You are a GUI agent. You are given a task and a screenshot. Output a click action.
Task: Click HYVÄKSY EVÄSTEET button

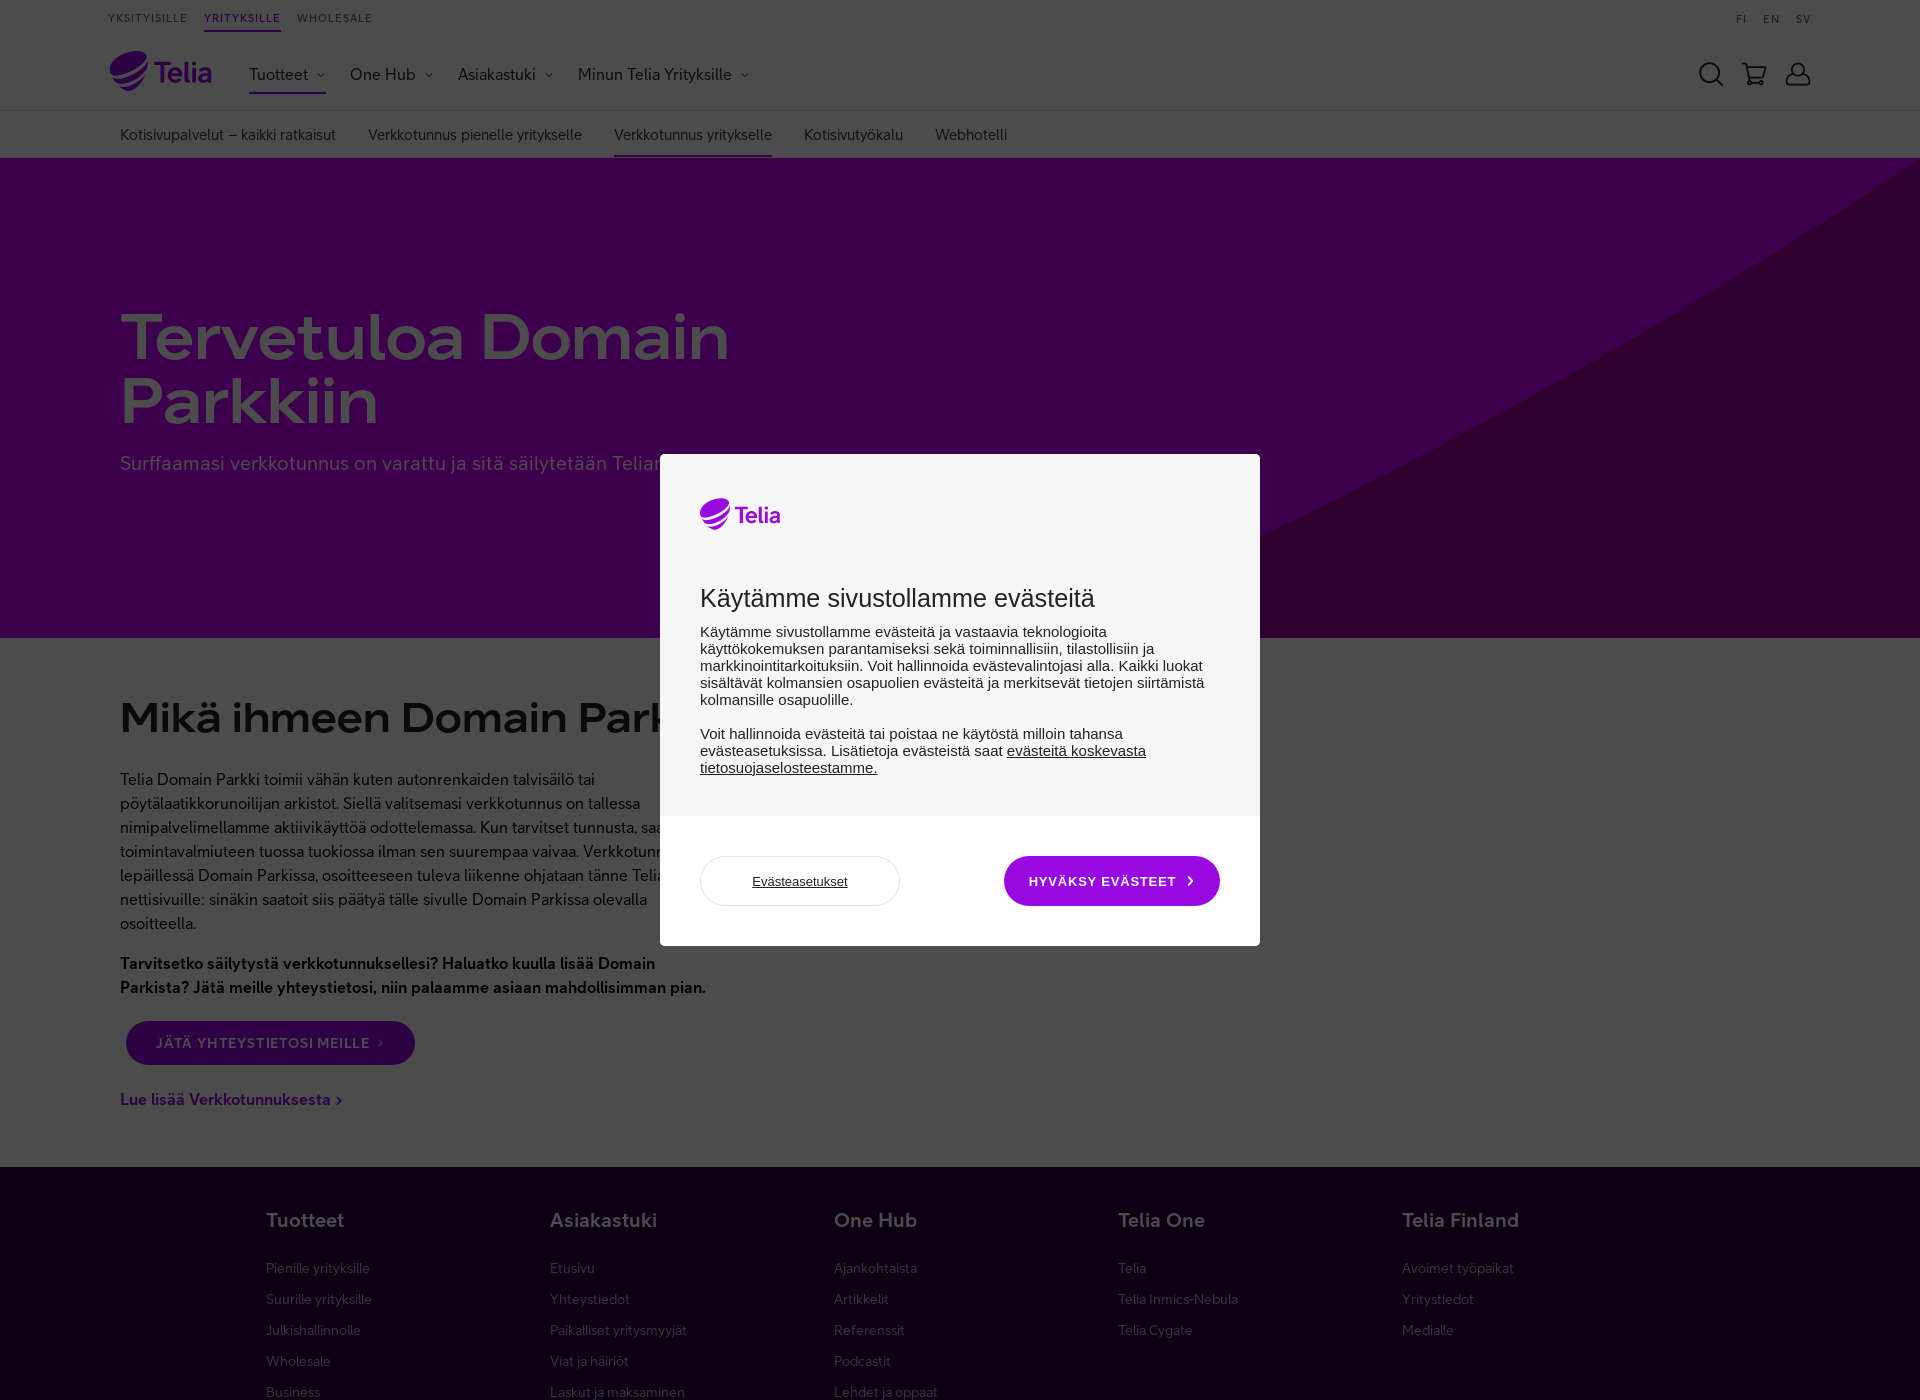click(1111, 880)
